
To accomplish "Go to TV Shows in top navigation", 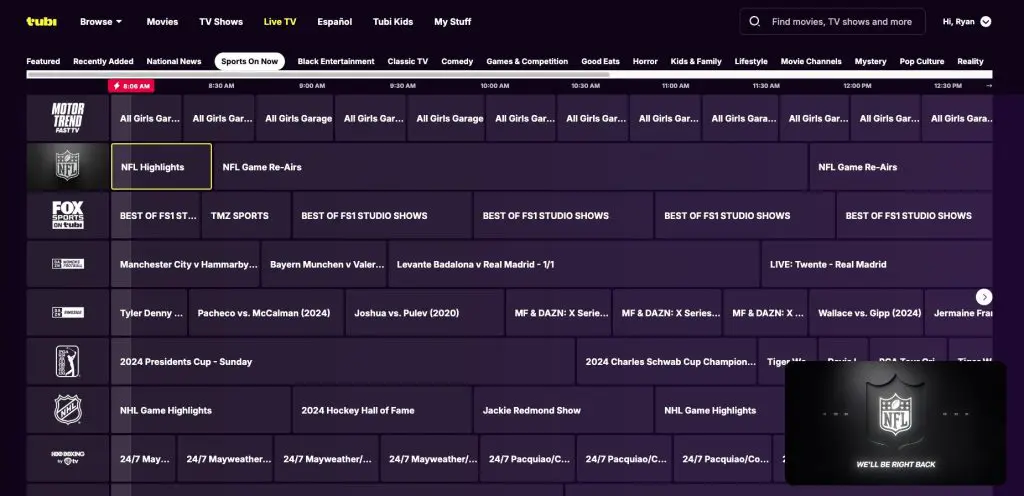I will point(221,22).
